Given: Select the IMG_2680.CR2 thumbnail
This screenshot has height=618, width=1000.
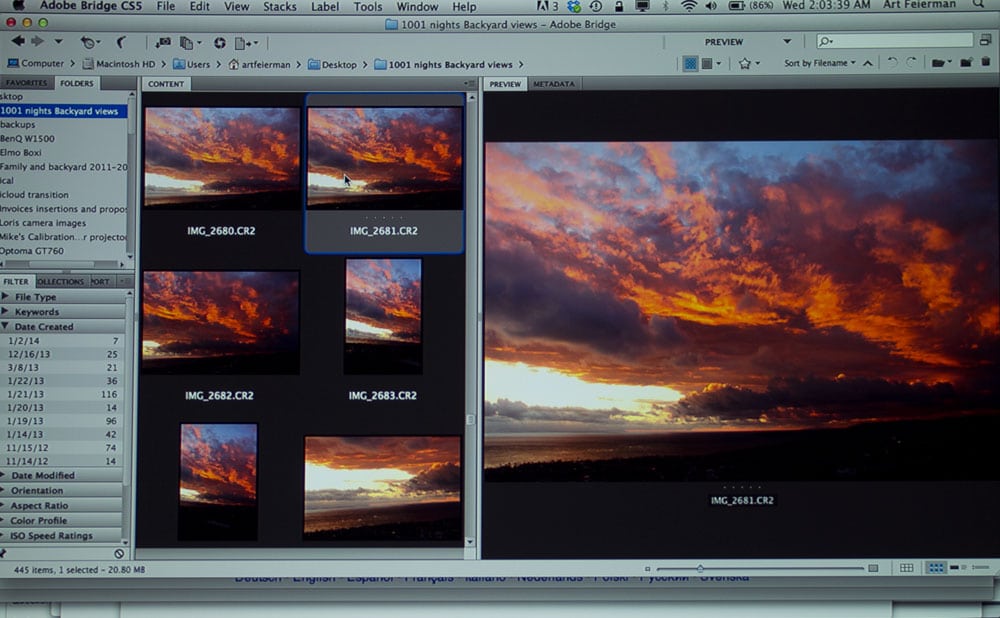Looking at the screenshot, I should pos(222,158).
